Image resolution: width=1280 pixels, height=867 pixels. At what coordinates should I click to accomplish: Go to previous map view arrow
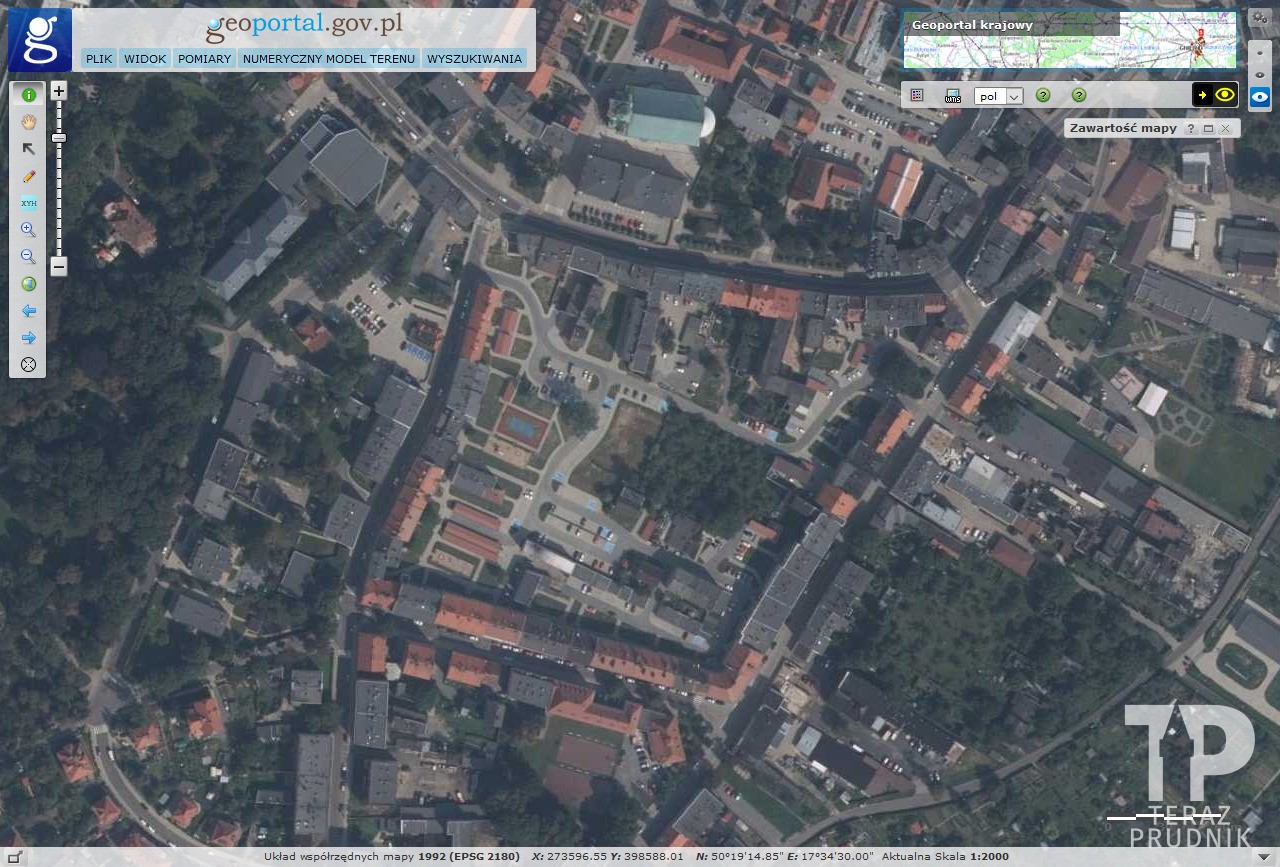[x=28, y=311]
